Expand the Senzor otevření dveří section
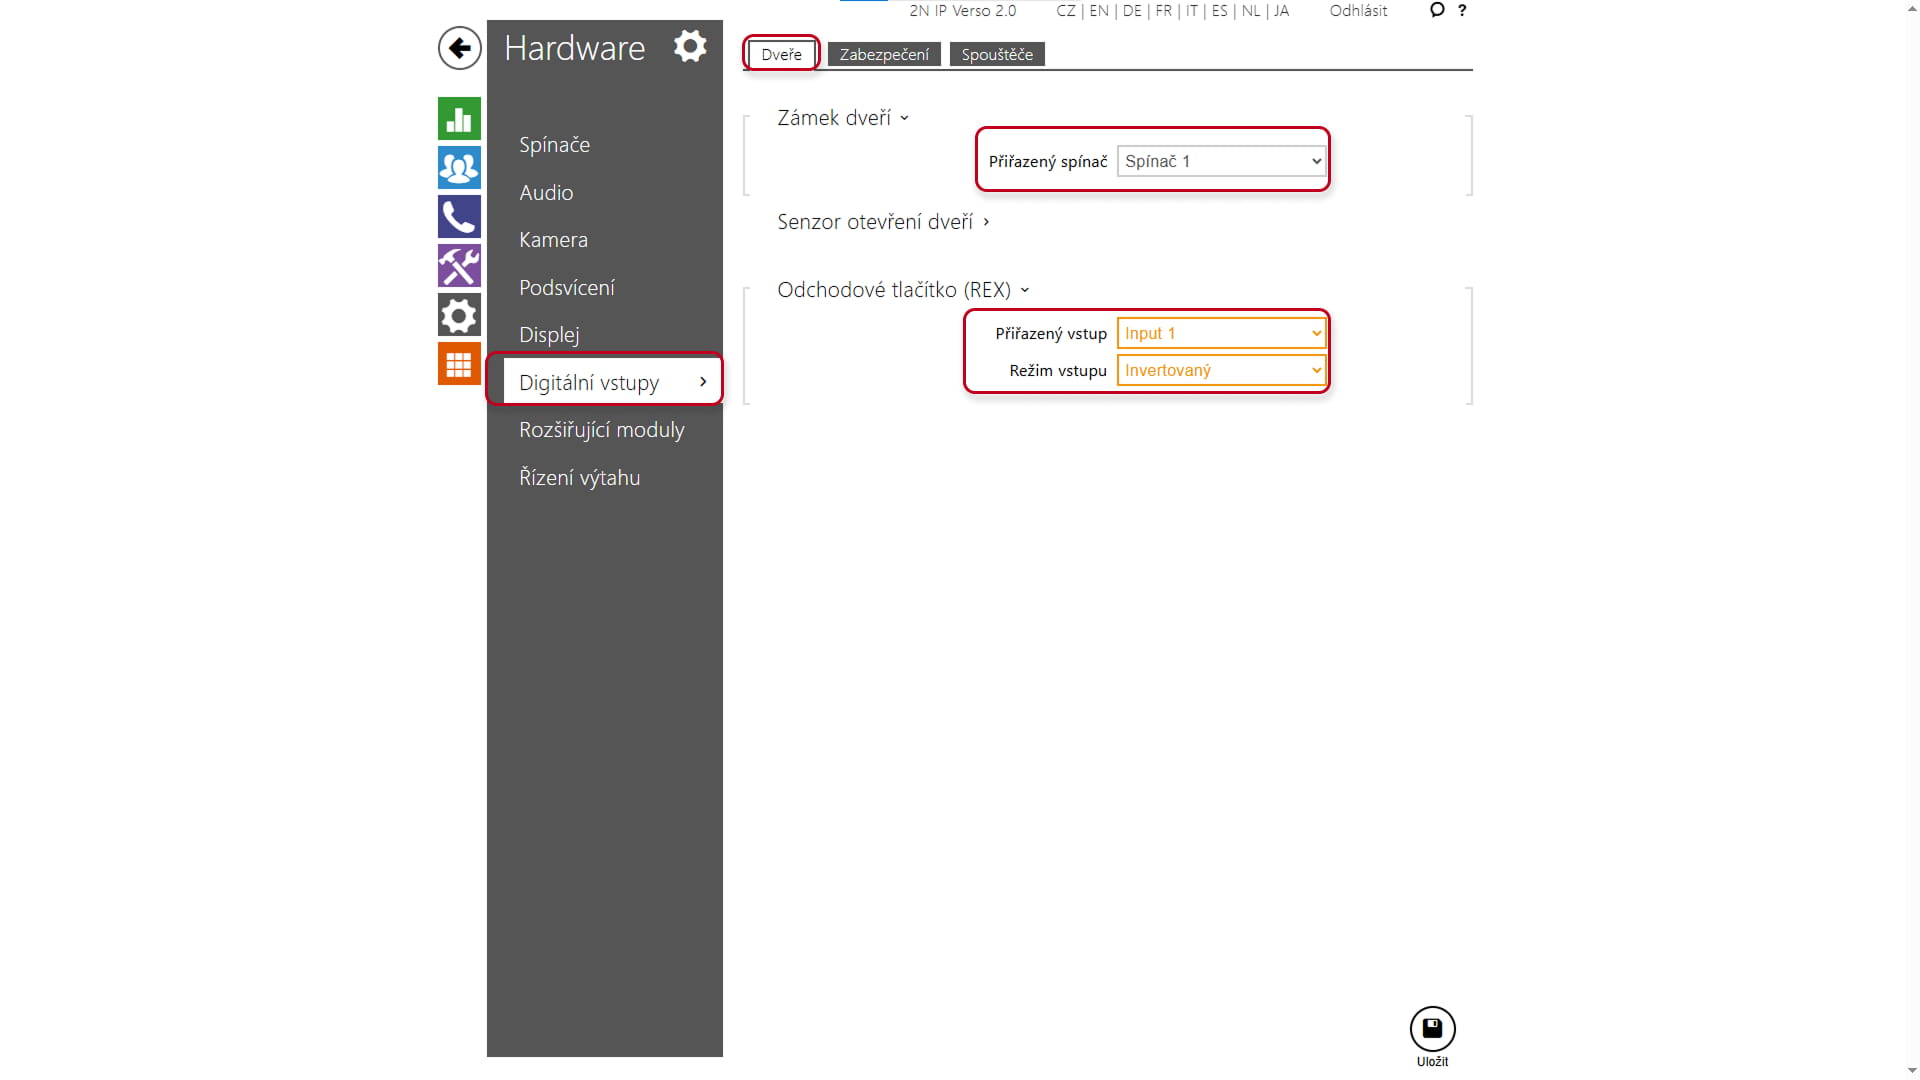 point(883,222)
